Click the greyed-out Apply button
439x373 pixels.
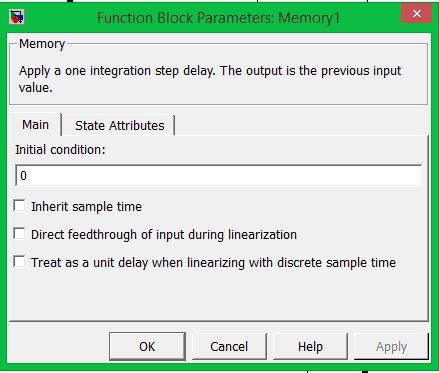391,346
